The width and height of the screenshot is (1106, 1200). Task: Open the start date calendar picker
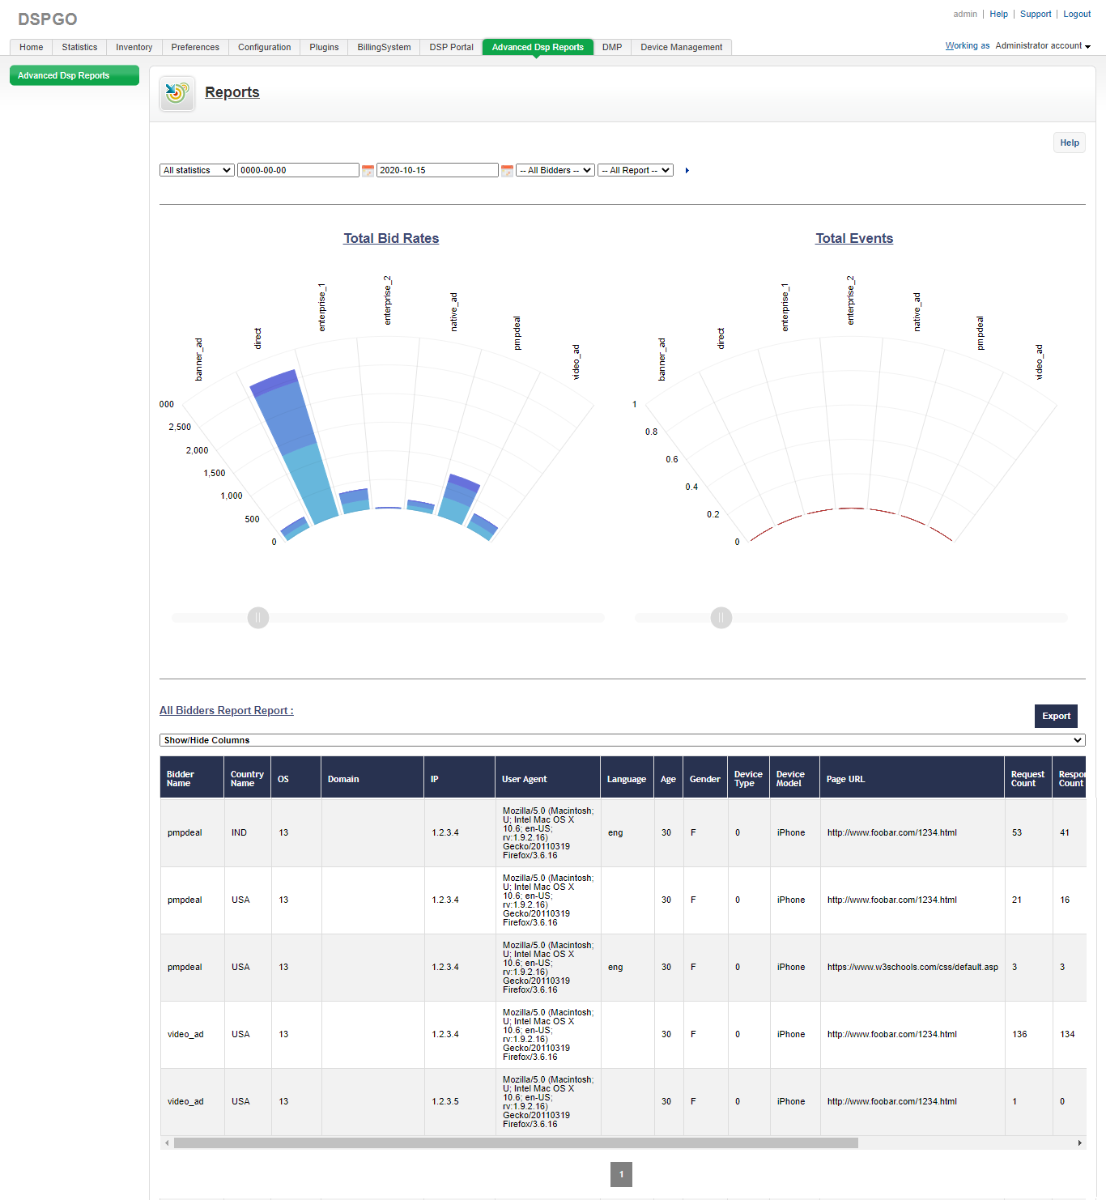(x=367, y=171)
